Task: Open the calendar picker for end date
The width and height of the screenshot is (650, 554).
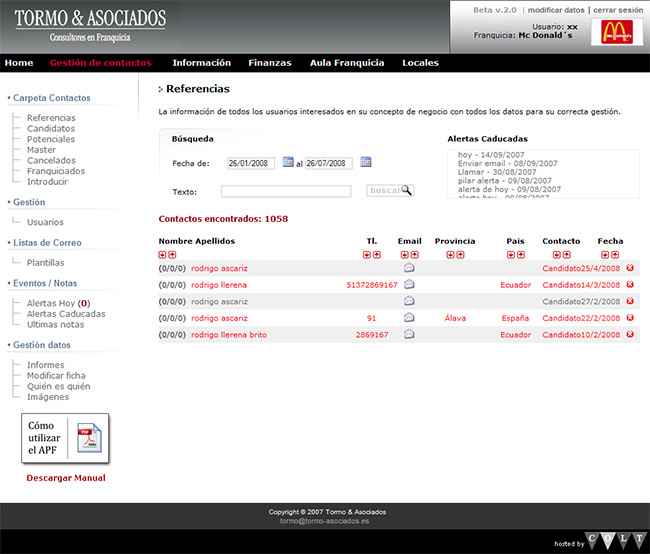Action: point(365,162)
